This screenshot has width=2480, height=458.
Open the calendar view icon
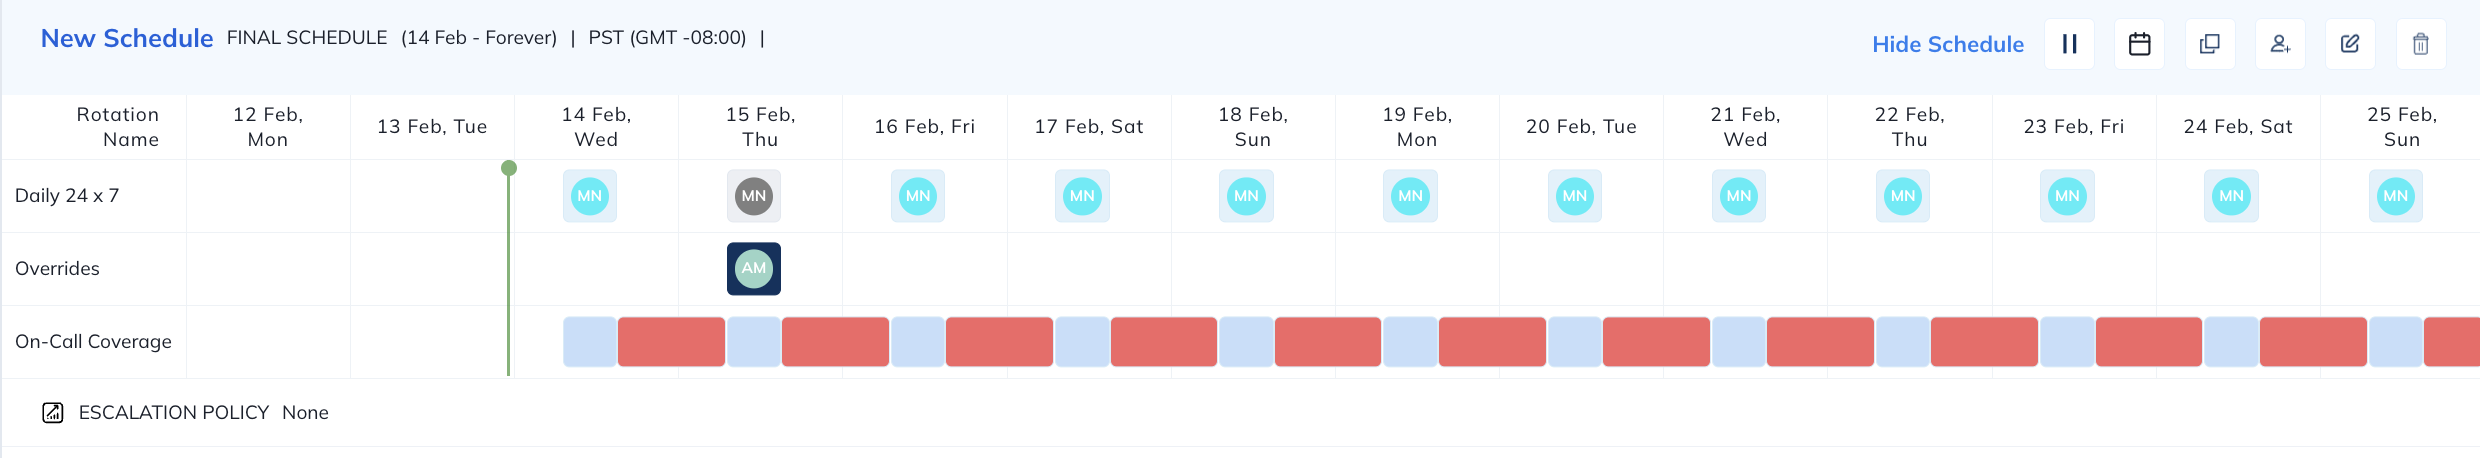pos(2139,44)
